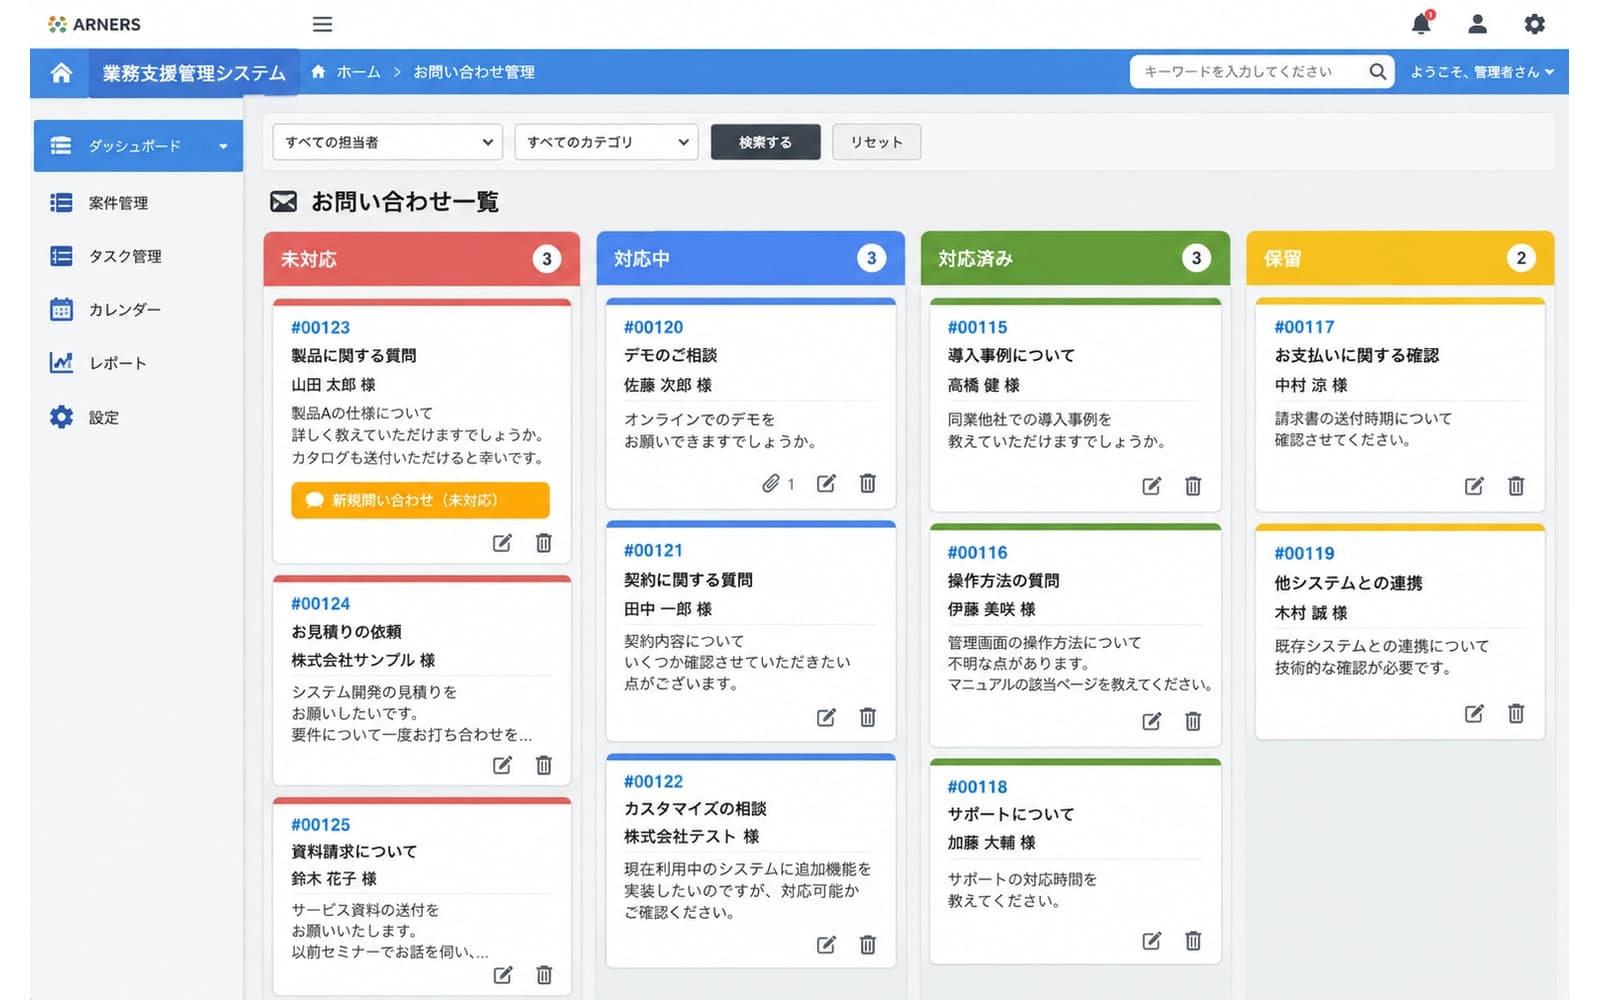
Task: Open the attachment paperclip on #00120
Action: click(x=771, y=484)
